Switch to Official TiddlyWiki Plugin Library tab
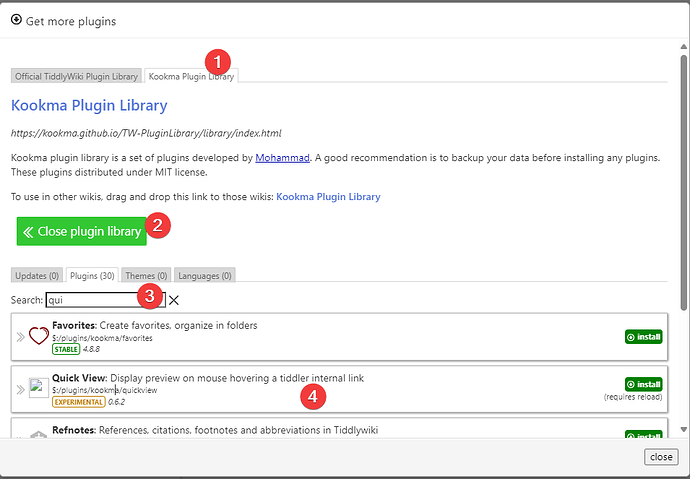Screen dimensions: 690x479 click(77, 76)
